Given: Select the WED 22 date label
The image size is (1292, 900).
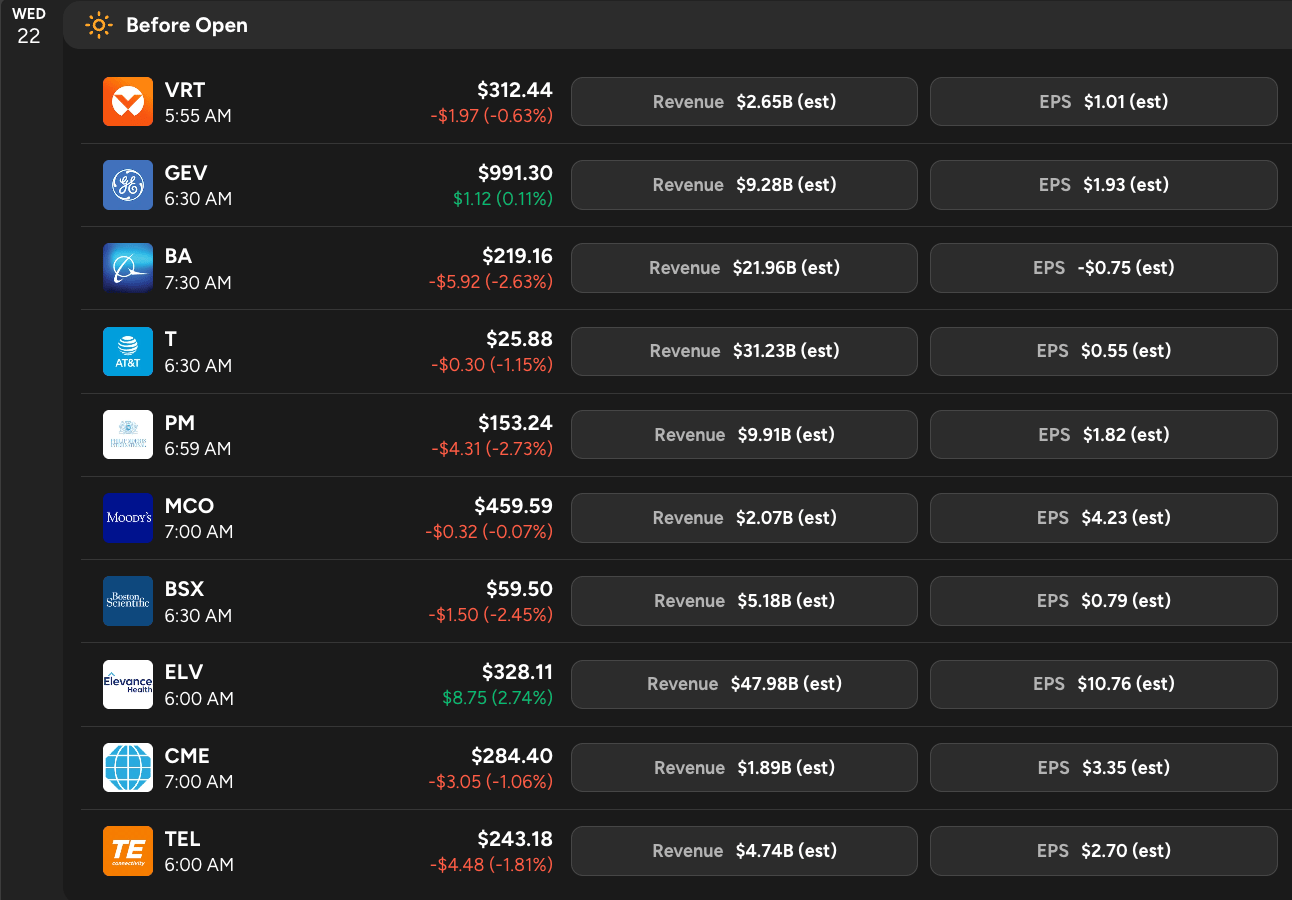Looking at the screenshot, I should 29,26.
